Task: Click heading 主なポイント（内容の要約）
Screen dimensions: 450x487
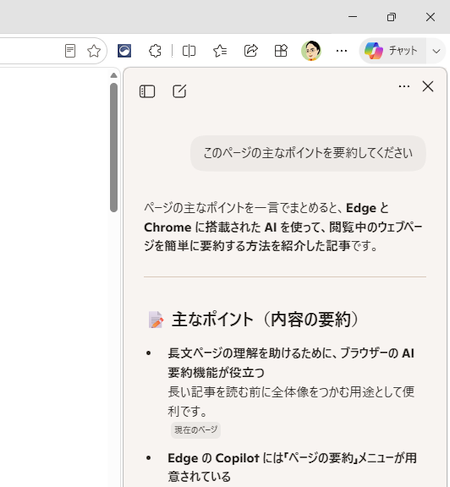Action: click(x=265, y=319)
